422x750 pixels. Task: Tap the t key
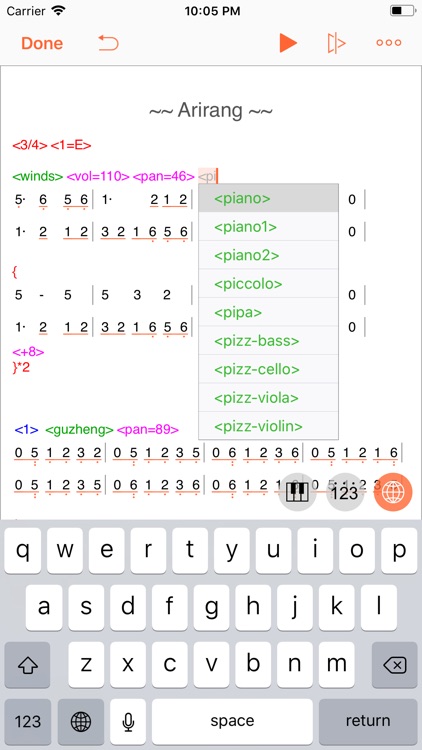pos(190,551)
